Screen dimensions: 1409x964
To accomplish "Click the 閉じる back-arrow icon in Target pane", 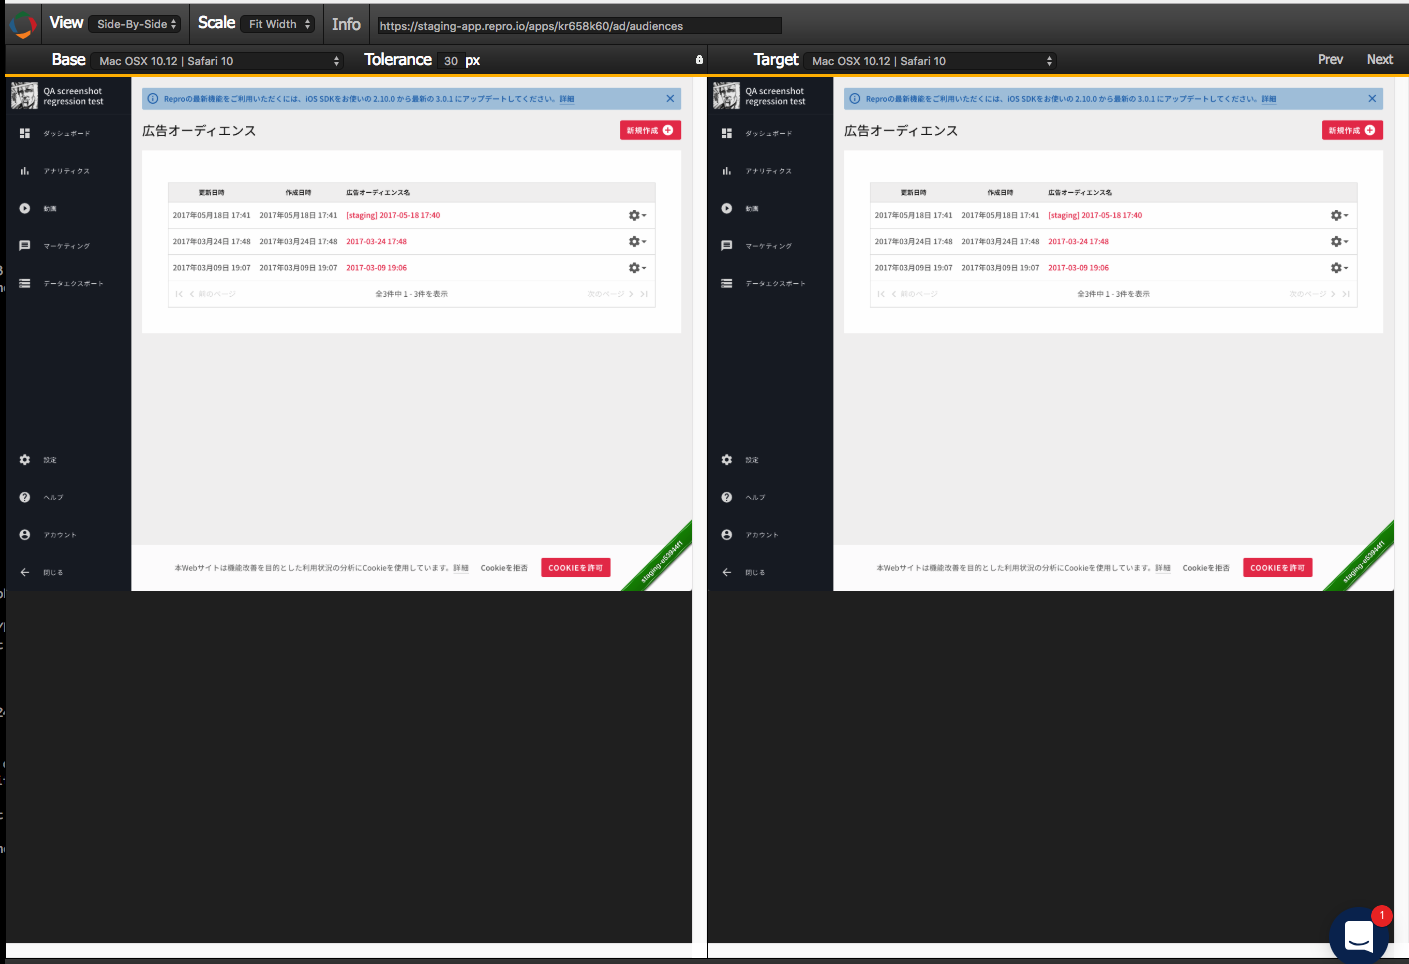I will click(727, 572).
